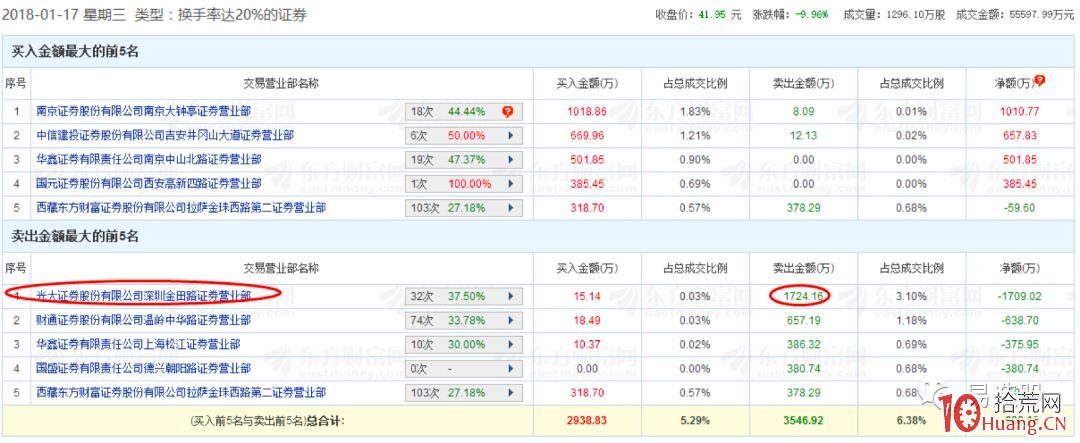Open 华鑫证券南京中山北路证券营业部 link
This screenshot has height=443, width=1080.
click(x=149, y=160)
